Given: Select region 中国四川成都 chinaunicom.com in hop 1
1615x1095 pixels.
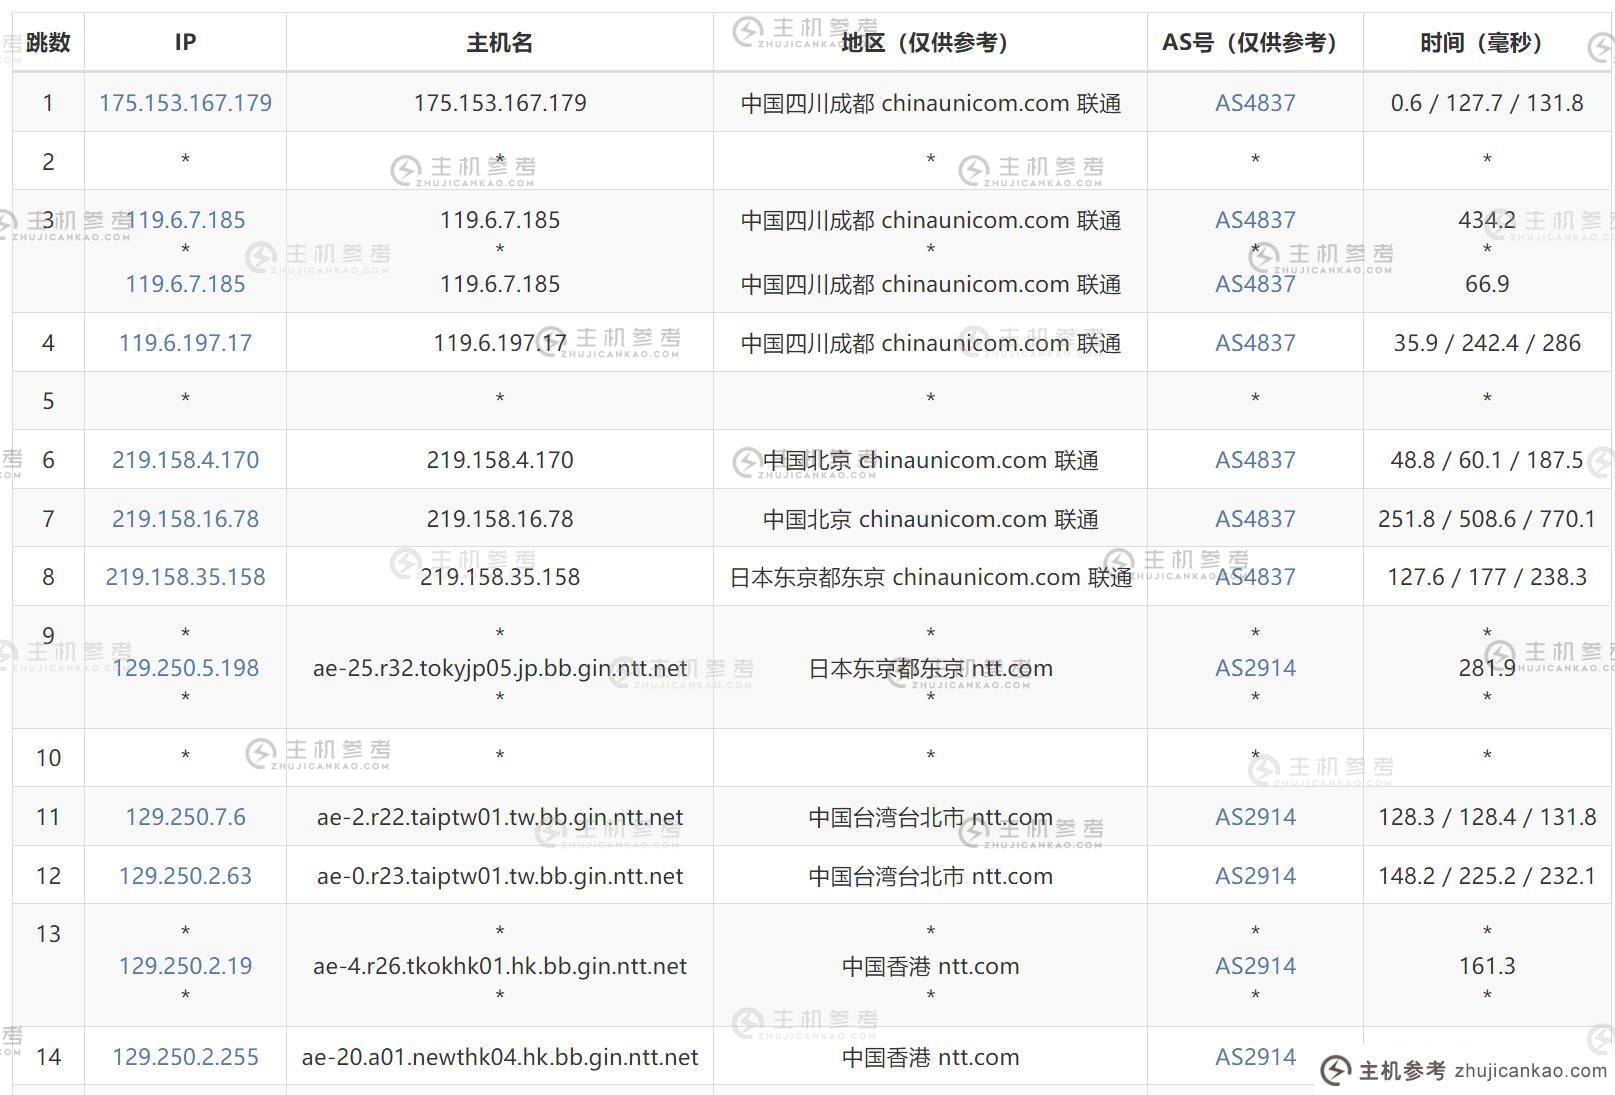Looking at the screenshot, I should click(x=930, y=103).
